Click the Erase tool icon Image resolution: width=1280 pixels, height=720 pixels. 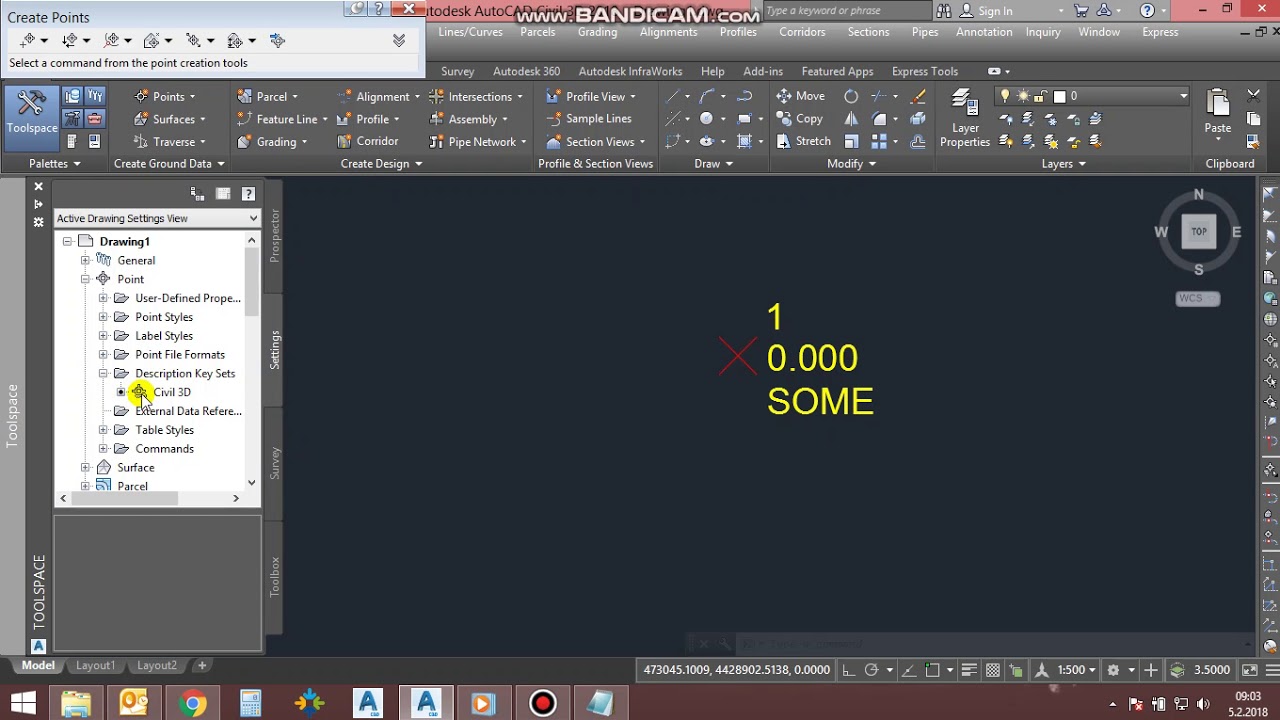[918, 96]
